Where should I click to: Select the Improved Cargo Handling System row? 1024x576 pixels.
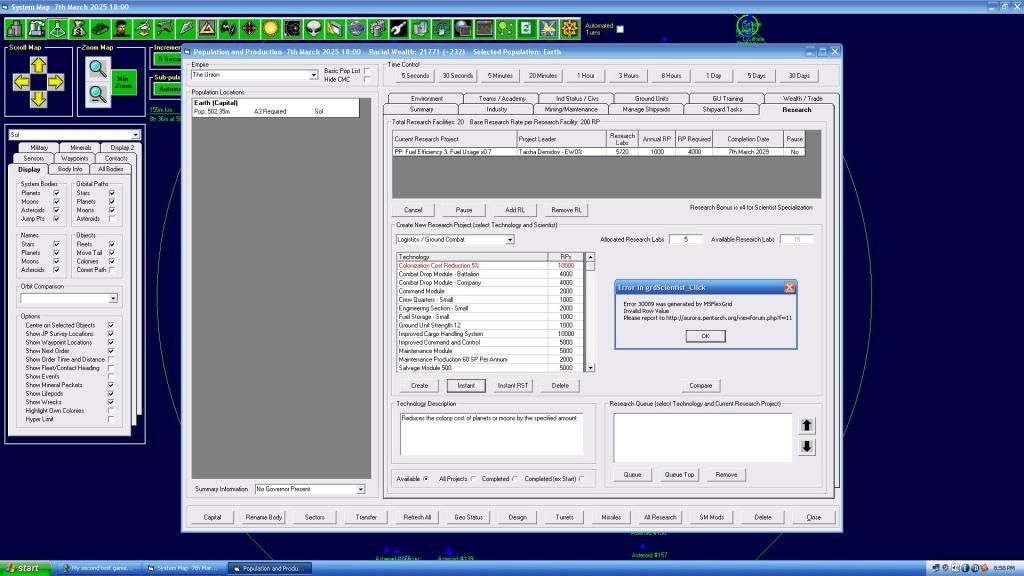click(x=489, y=334)
